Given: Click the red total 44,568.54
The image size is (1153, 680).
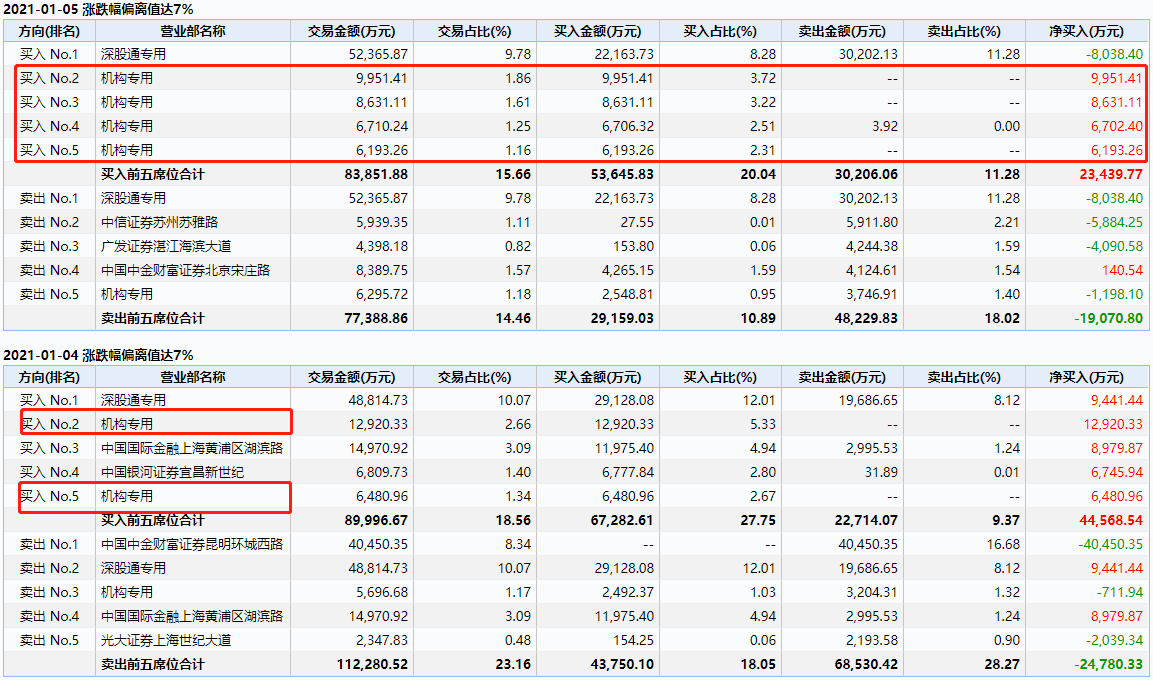Looking at the screenshot, I should coord(1111,520).
